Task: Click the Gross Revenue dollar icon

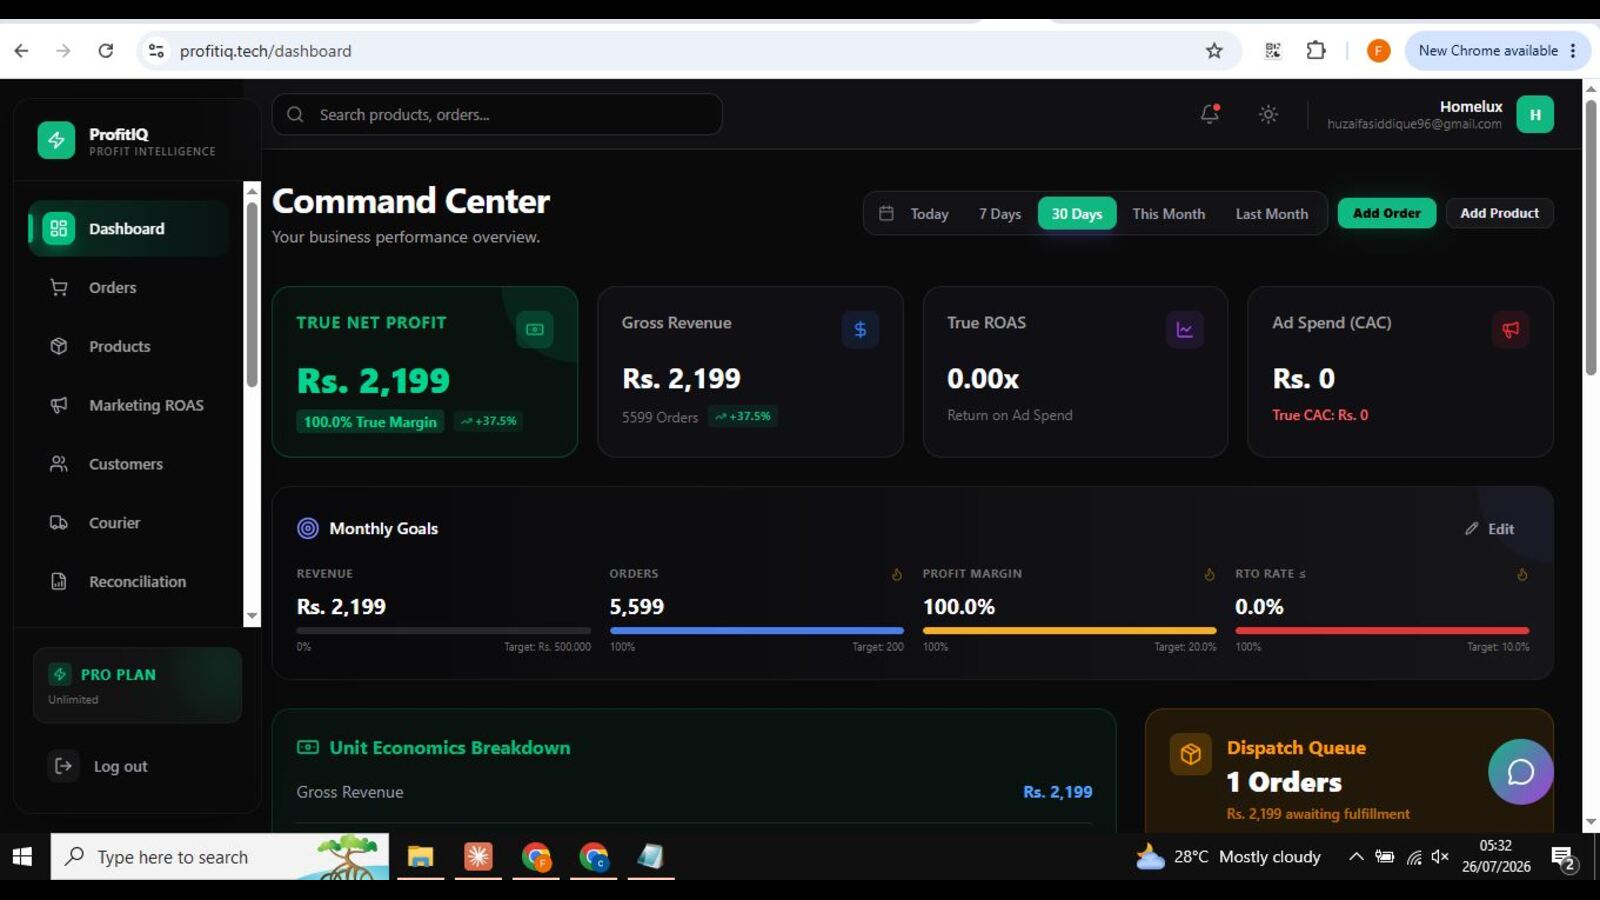Action: tap(860, 329)
